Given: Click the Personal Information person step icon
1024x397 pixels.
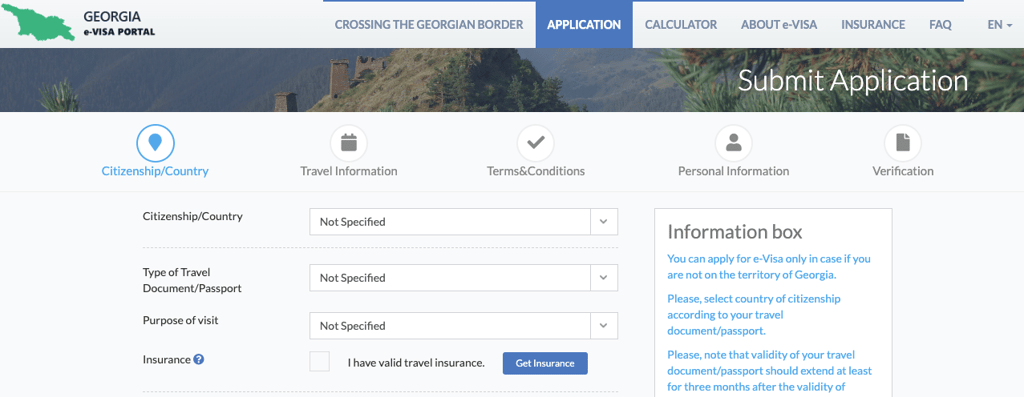Looking at the screenshot, I should [x=733, y=143].
